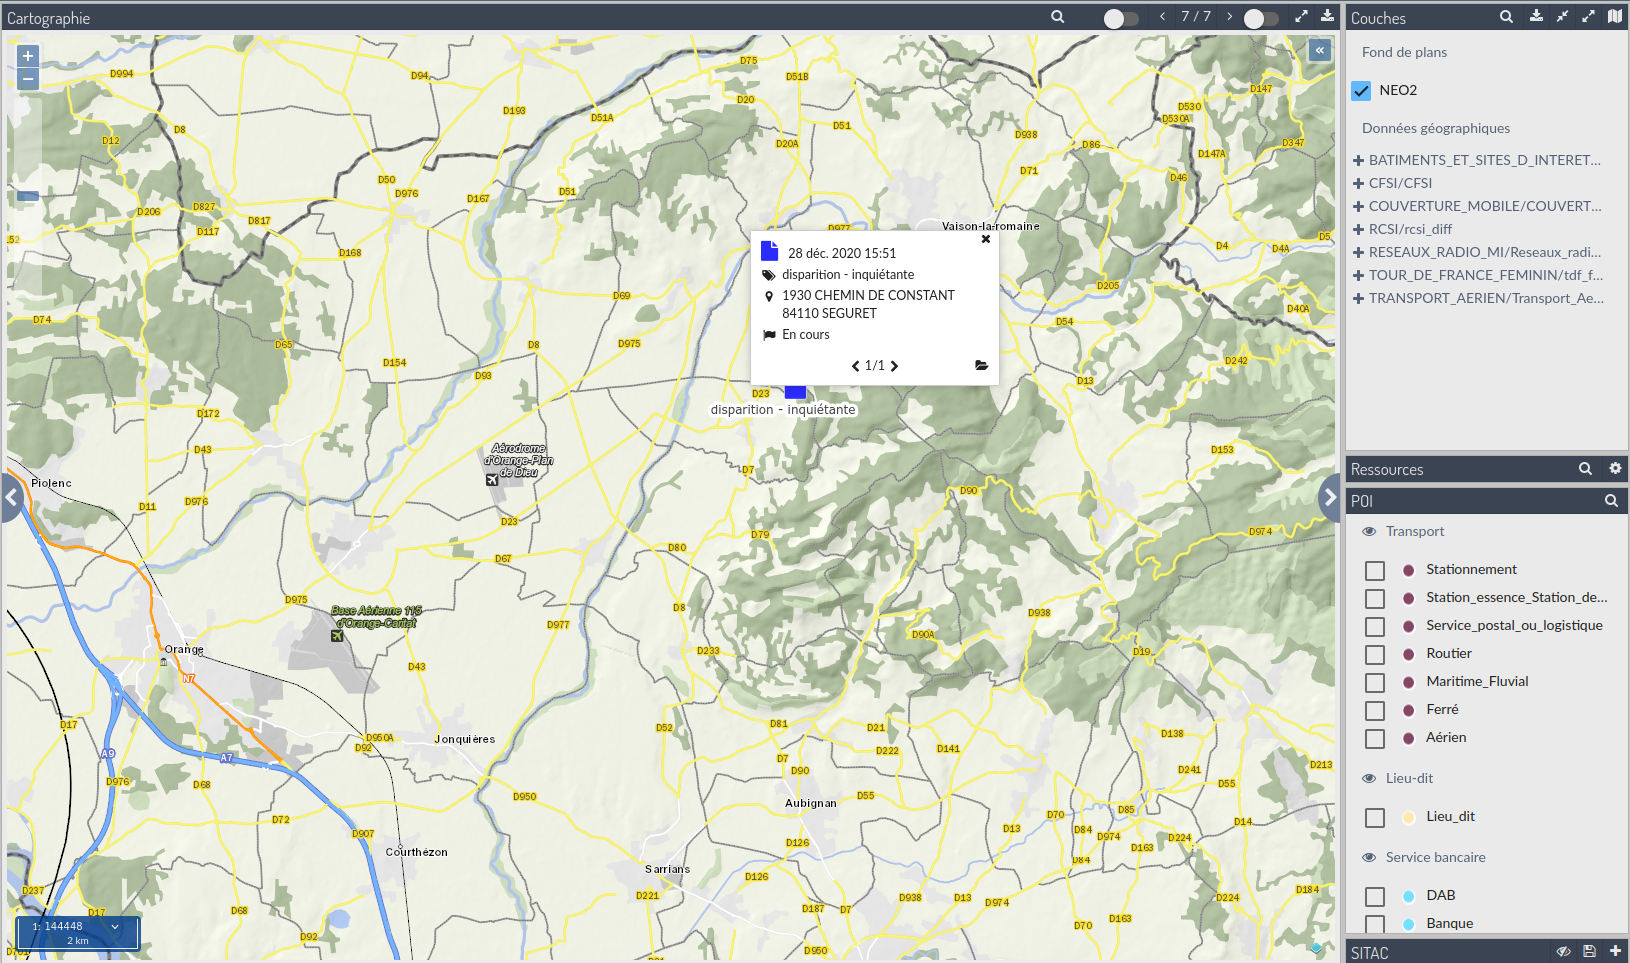Open the left side panel arrow

click(x=11, y=497)
